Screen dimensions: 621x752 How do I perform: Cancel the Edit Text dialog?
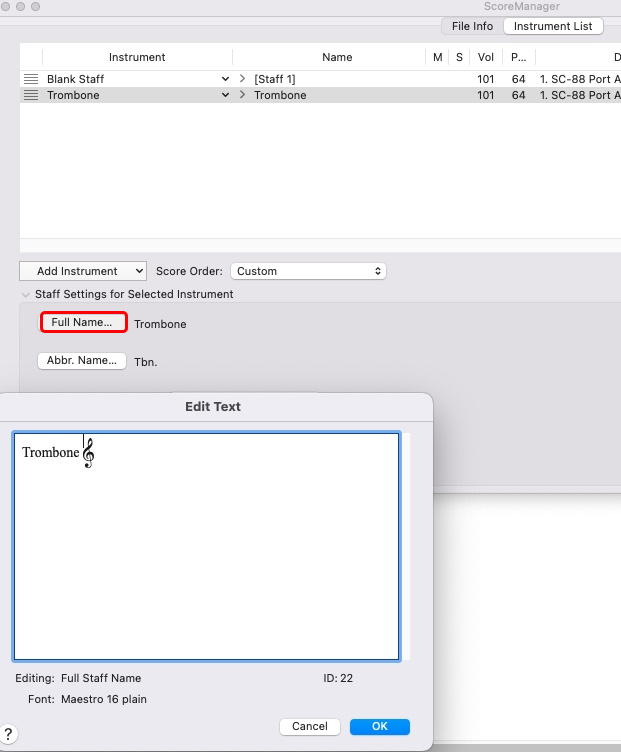tap(310, 726)
